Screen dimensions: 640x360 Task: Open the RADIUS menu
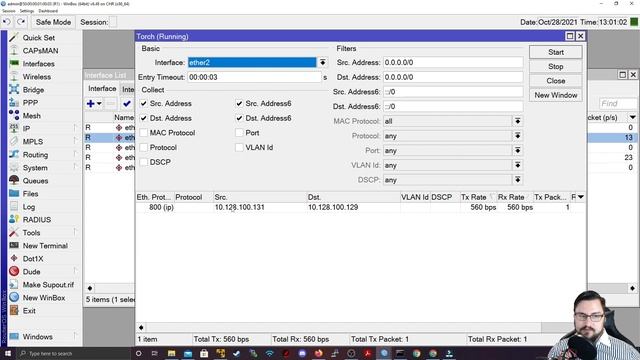click(37, 220)
